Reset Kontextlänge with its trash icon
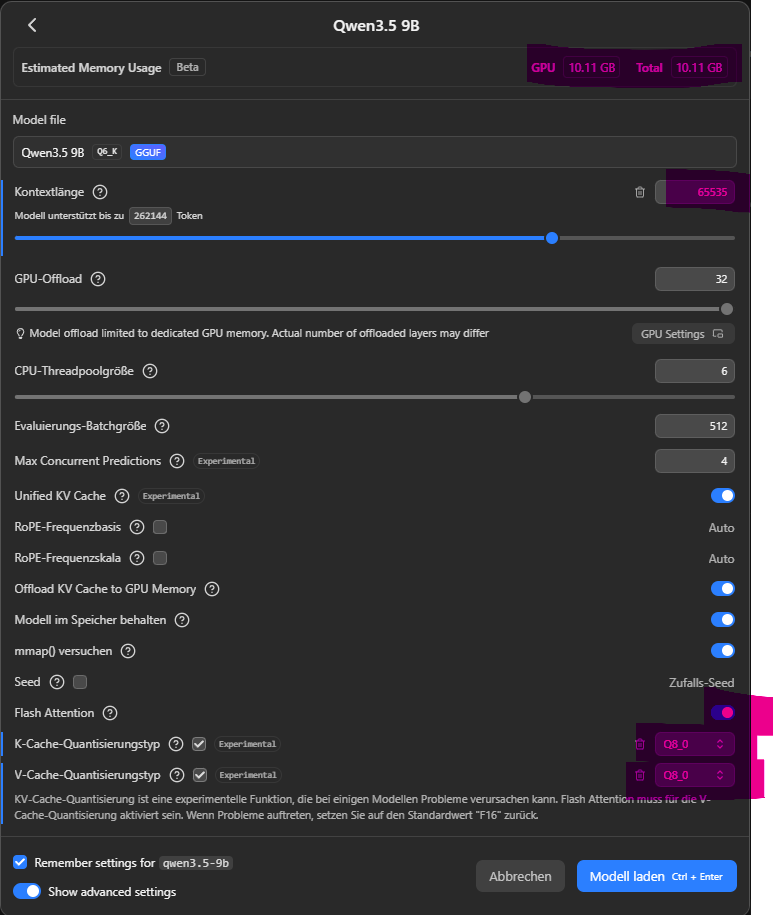Image resolution: width=774 pixels, height=915 pixels. pyautogui.click(x=640, y=192)
